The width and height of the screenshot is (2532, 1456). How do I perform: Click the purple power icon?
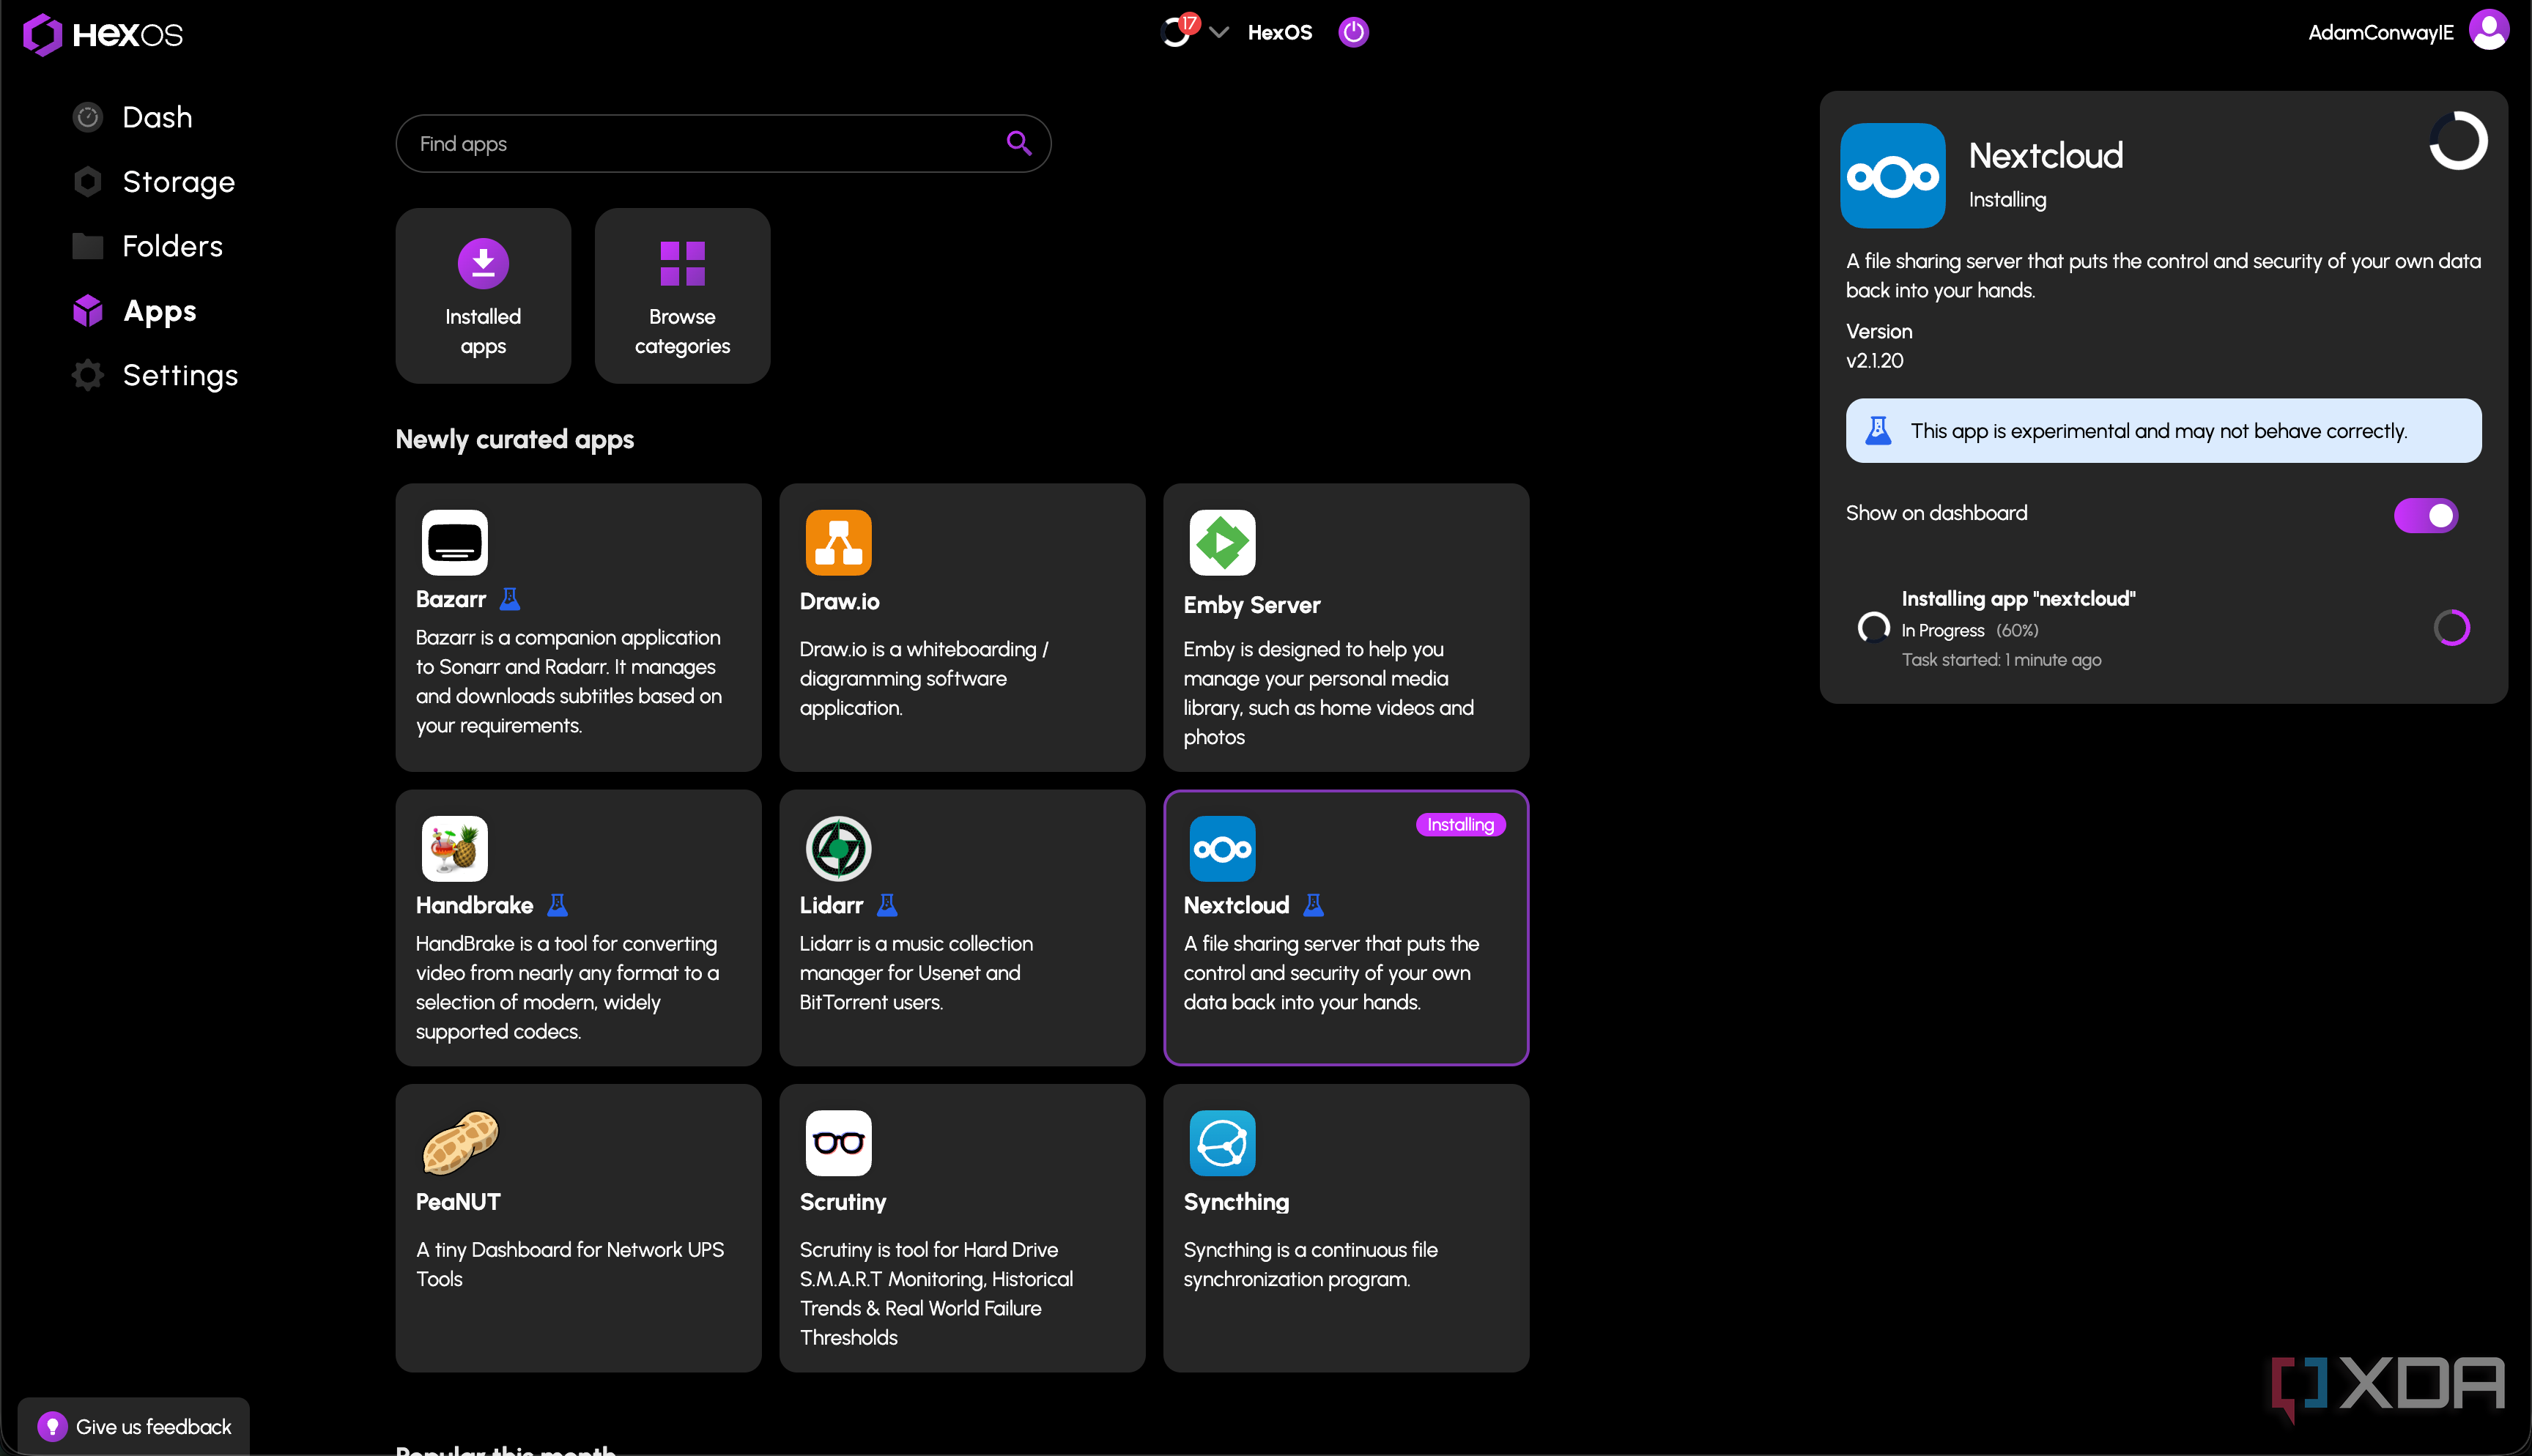[1353, 32]
